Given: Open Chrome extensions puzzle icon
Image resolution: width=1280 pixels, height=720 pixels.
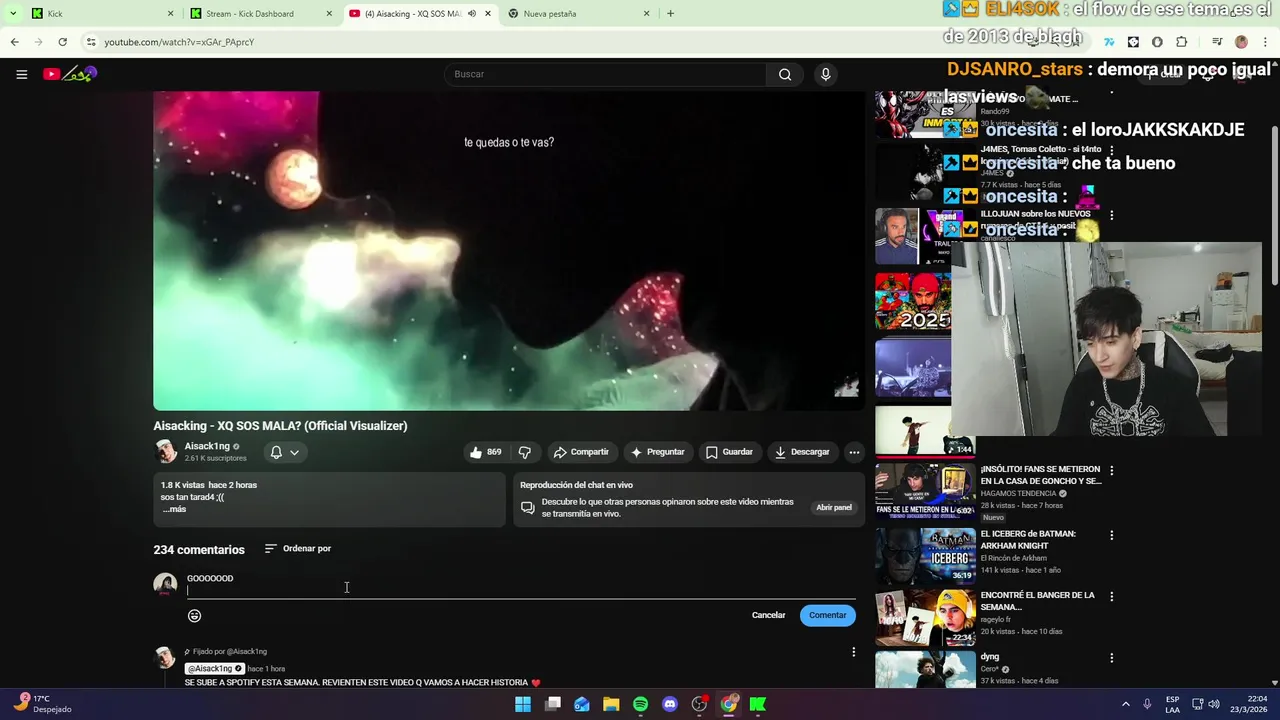Looking at the screenshot, I should [1181, 42].
